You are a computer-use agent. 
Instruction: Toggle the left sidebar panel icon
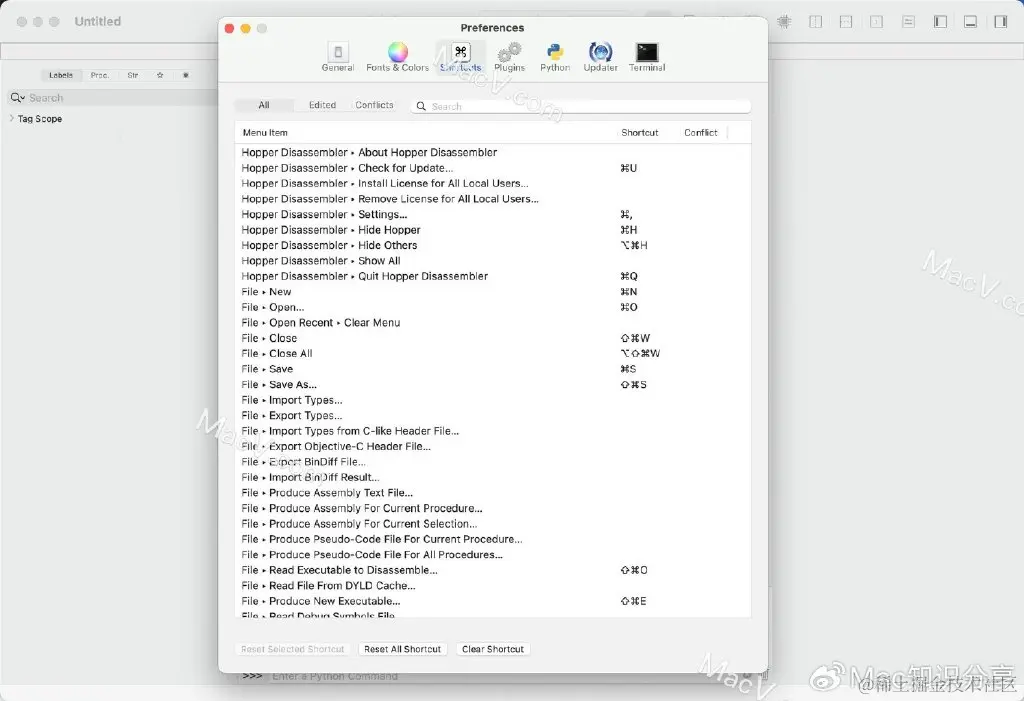[940, 22]
